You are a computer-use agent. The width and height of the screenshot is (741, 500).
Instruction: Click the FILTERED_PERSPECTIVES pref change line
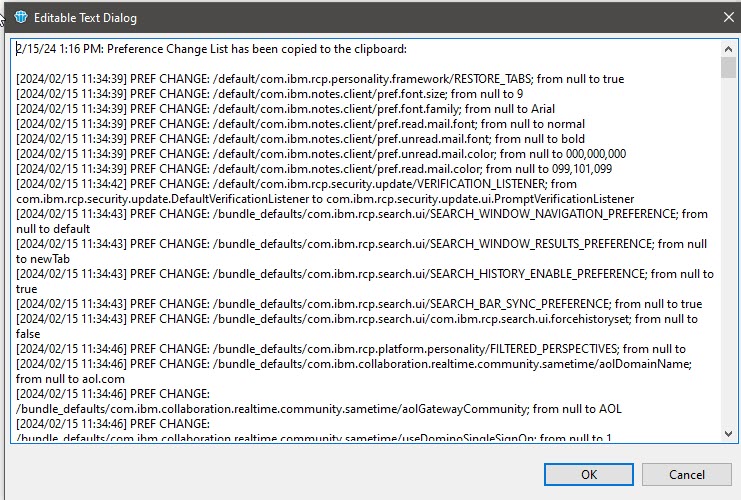coord(351,349)
